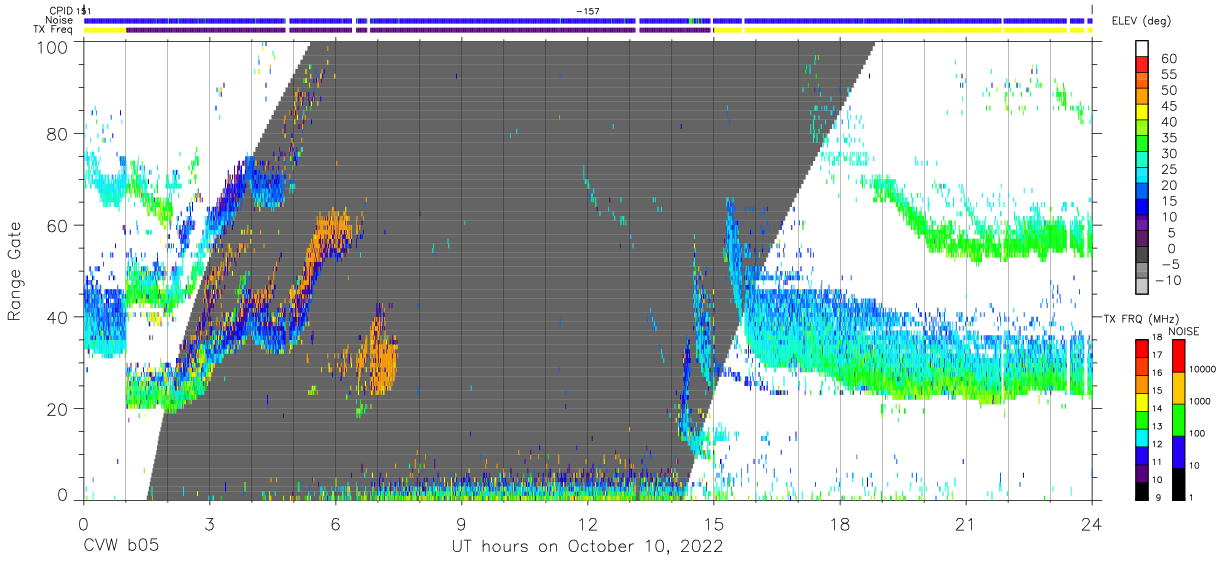Click the 40 tick on Range Gate axis
Viewport: 1228px width, 567px height.
tap(58, 318)
